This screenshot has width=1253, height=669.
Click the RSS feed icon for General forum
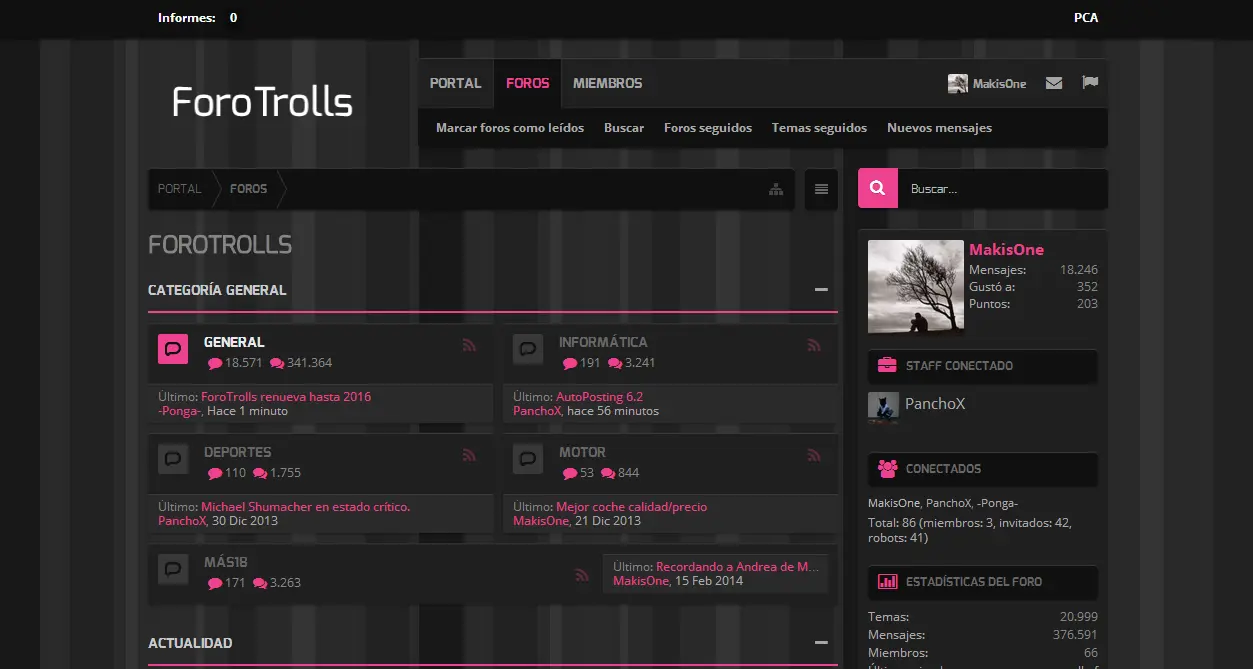pos(469,345)
